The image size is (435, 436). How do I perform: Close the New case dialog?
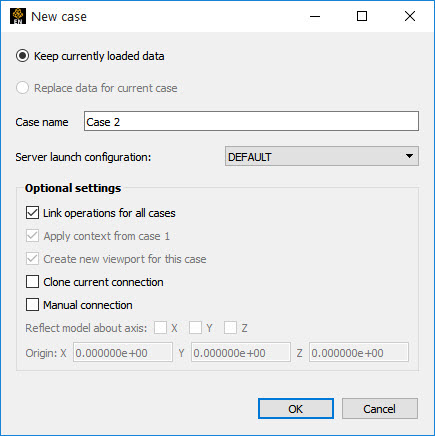(x=410, y=16)
